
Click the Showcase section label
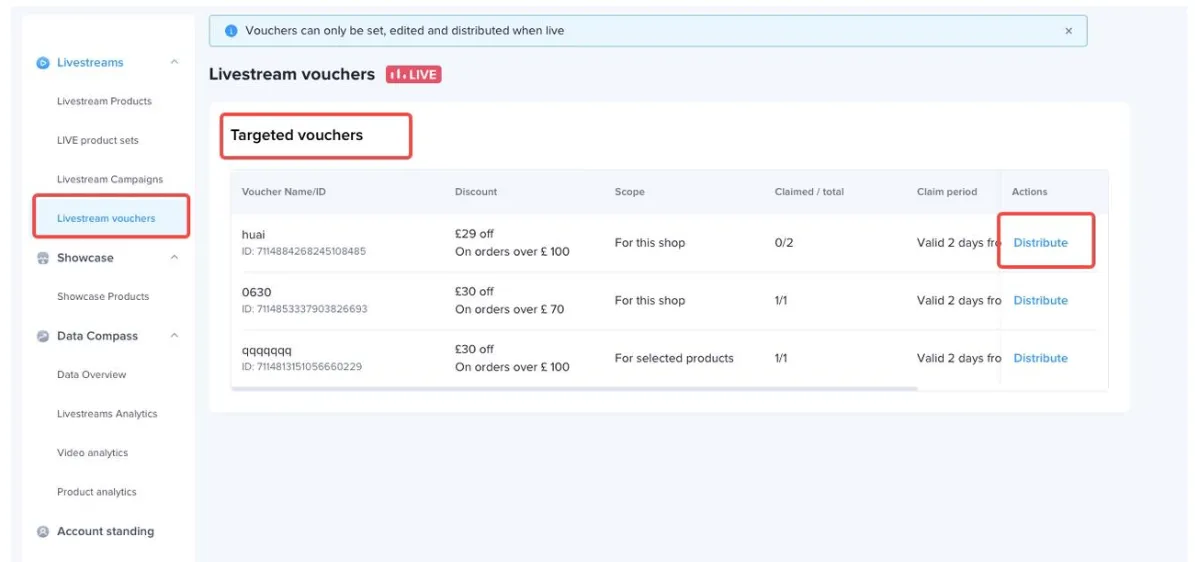click(85, 258)
